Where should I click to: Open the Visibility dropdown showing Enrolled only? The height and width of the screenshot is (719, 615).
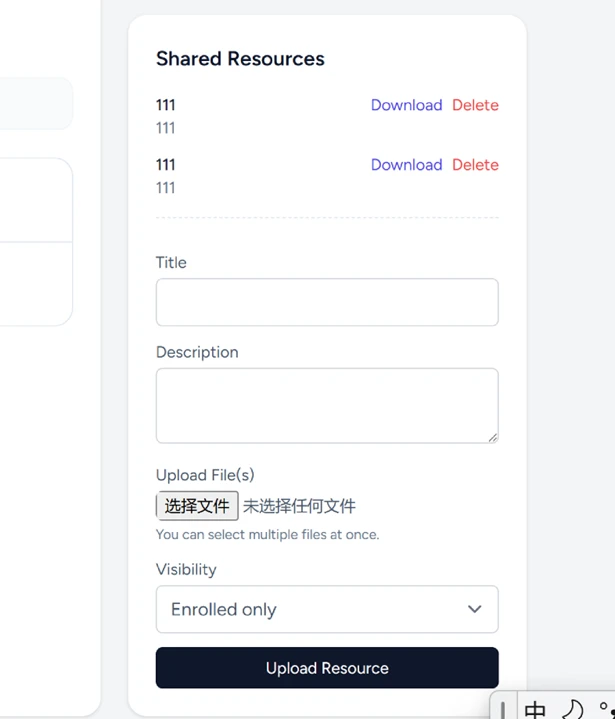coord(327,609)
